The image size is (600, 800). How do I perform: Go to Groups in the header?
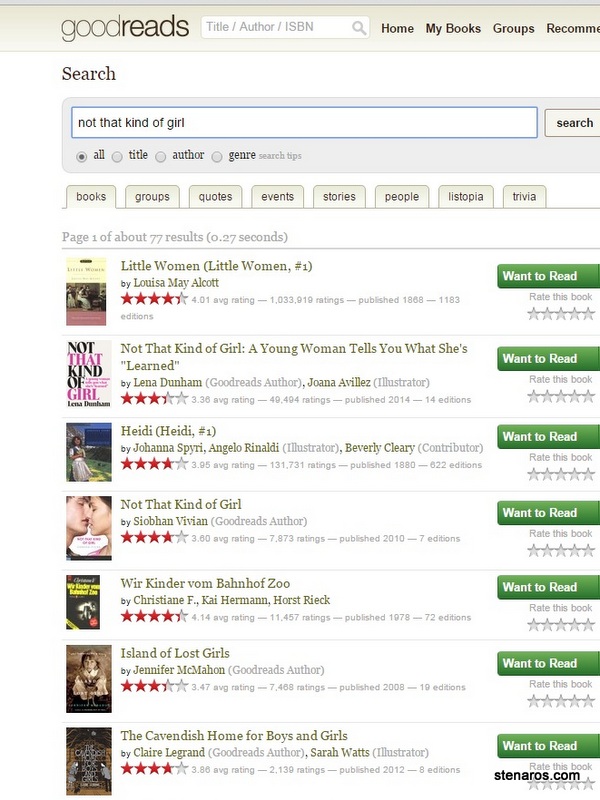[513, 29]
